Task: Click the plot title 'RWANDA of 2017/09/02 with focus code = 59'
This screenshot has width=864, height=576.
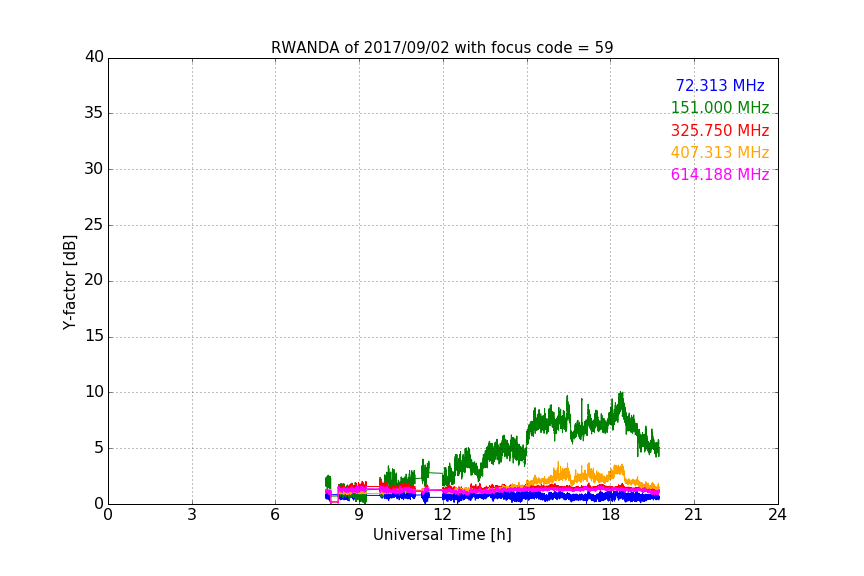Action: [442, 48]
